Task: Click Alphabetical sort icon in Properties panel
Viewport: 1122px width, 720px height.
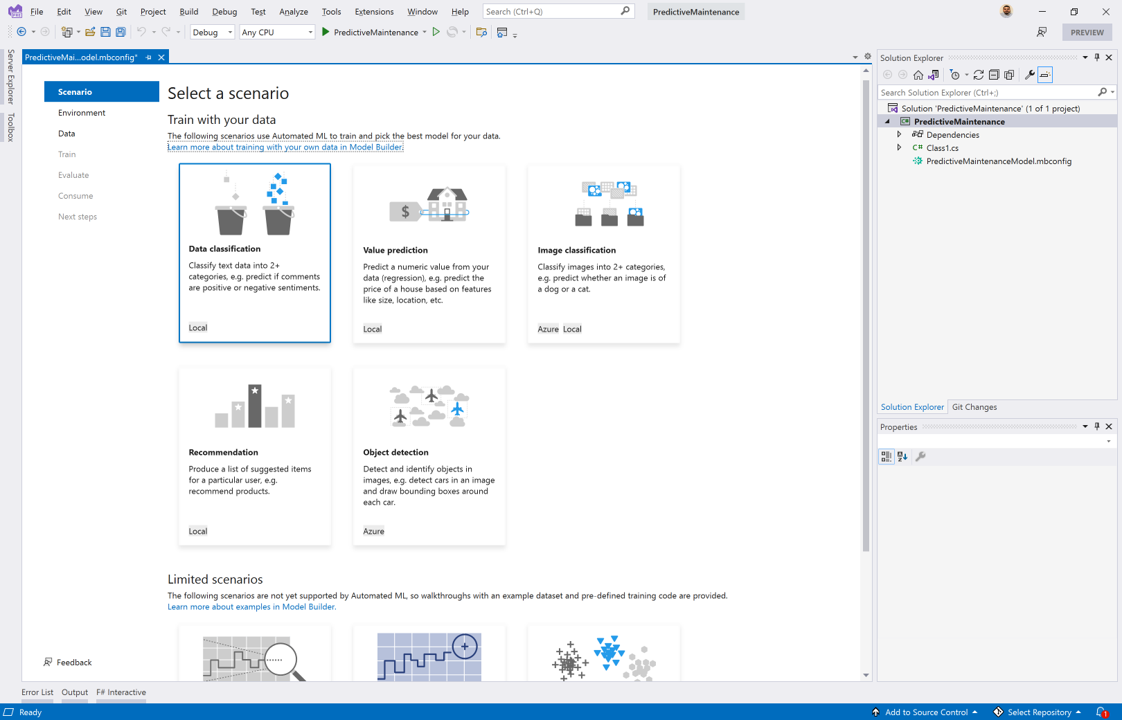Action: [902, 457]
